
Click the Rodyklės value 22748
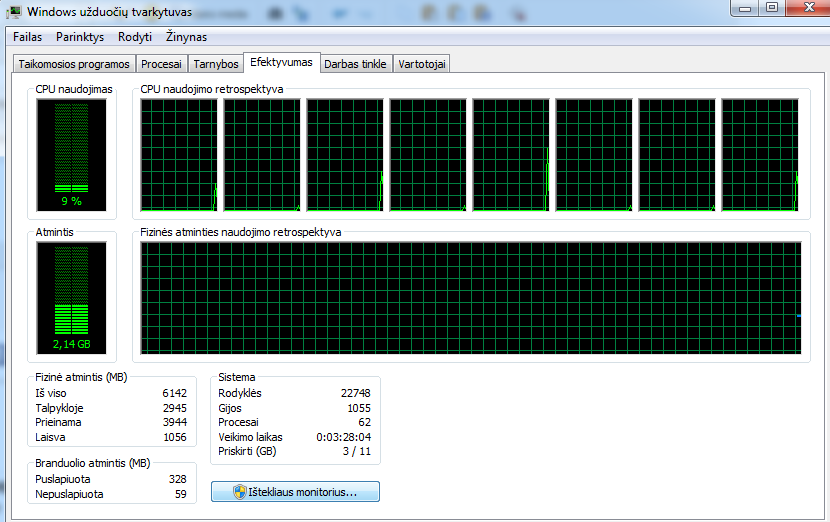(x=356, y=393)
